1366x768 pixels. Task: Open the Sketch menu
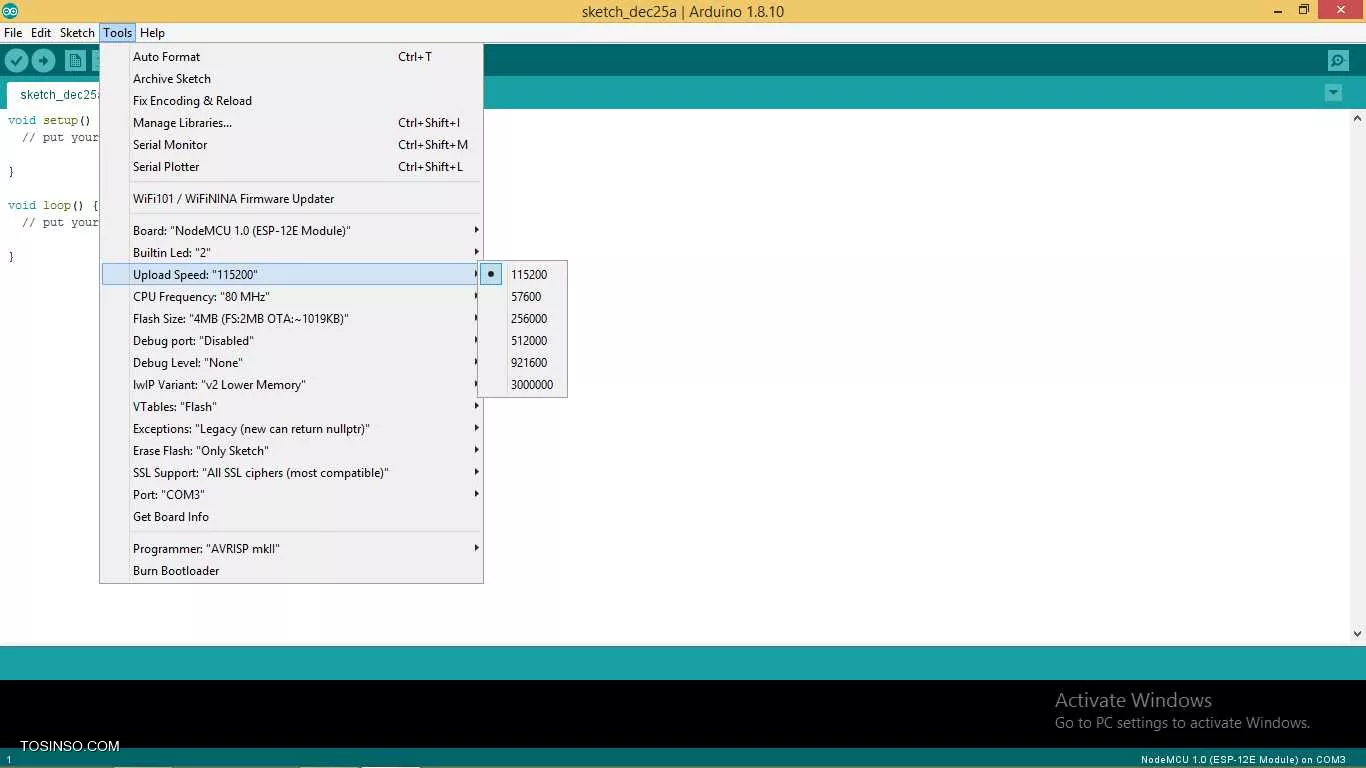77,33
